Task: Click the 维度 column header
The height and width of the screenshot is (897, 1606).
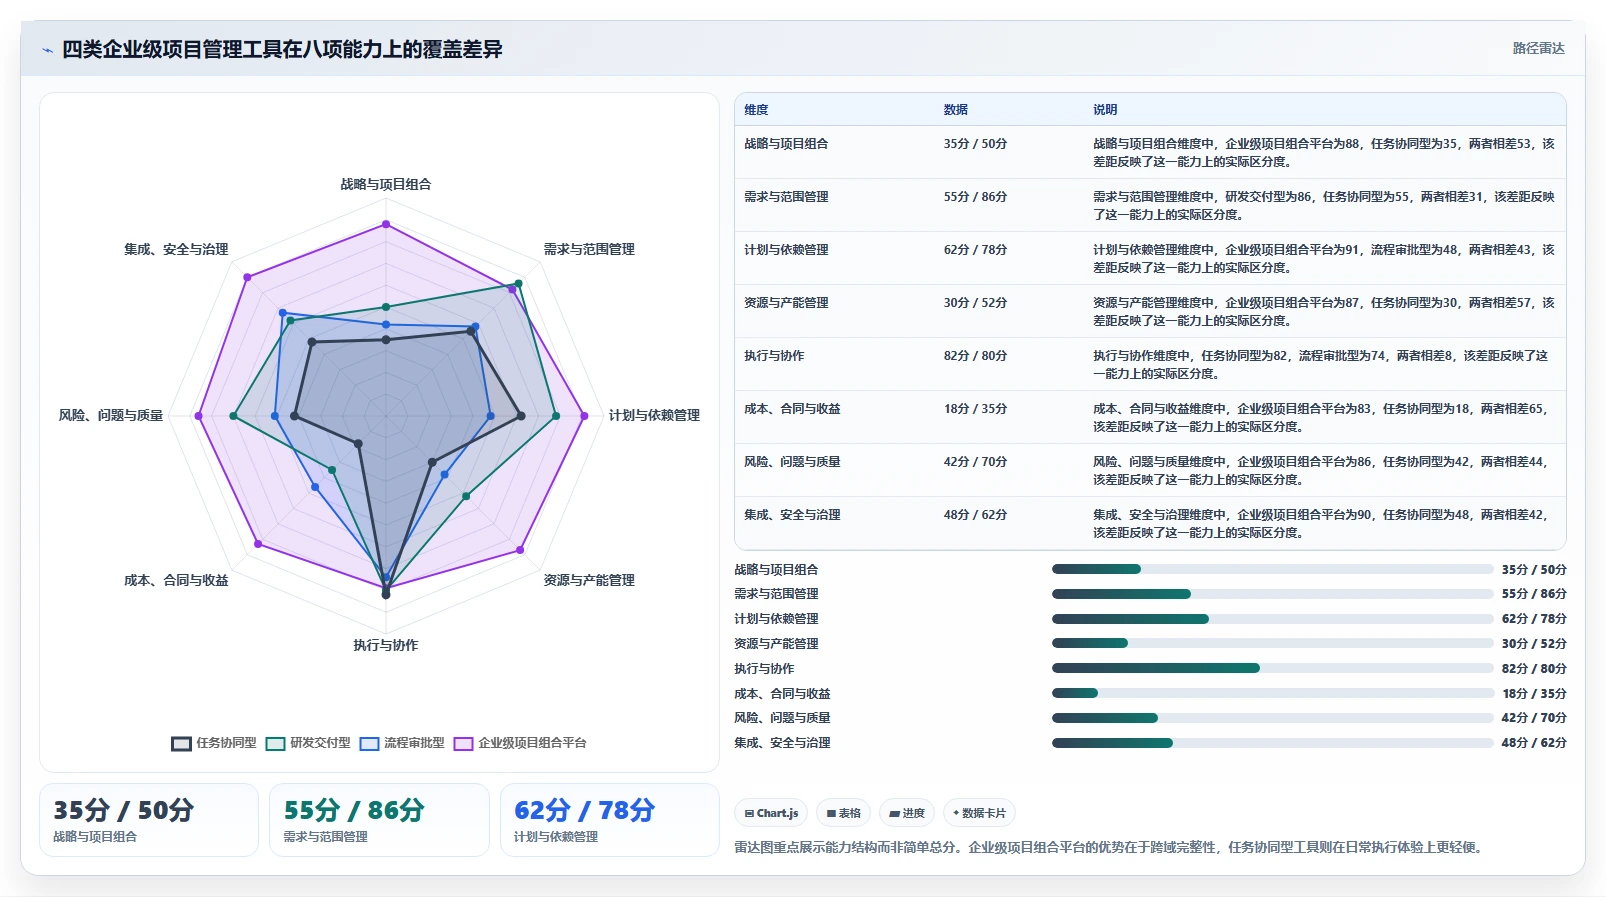Action: pyautogui.click(x=756, y=110)
